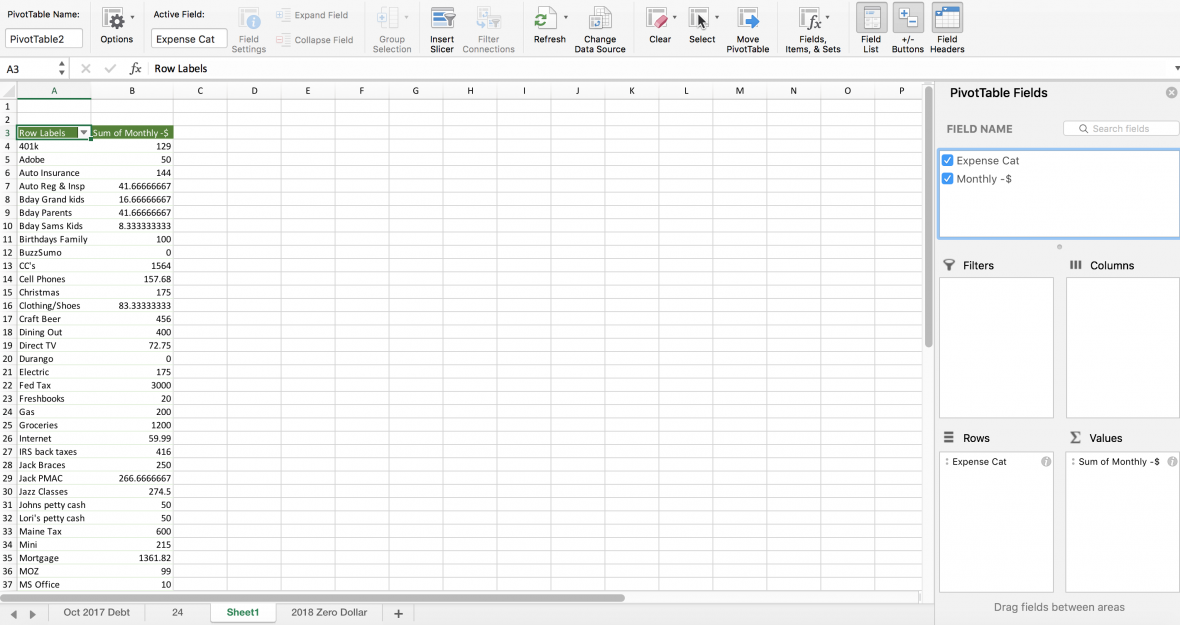The width and height of the screenshot is (1180, 625).
Task: Select the Craft Beer row label cell
Action: coord(54,319)
